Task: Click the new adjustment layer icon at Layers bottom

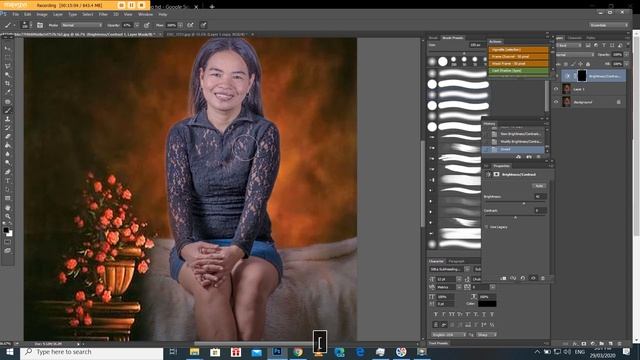Action: (x=593, y=344)
